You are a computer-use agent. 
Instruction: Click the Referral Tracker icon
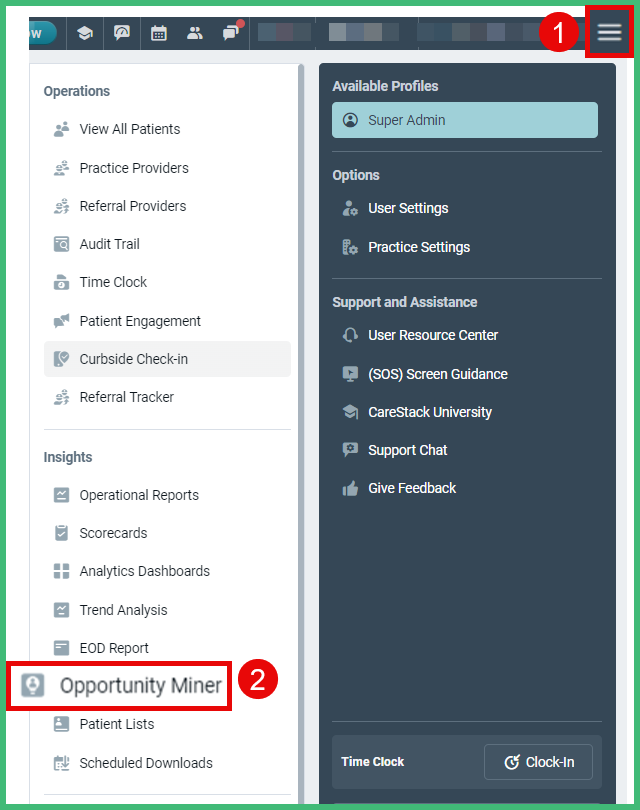pos(61,397)
